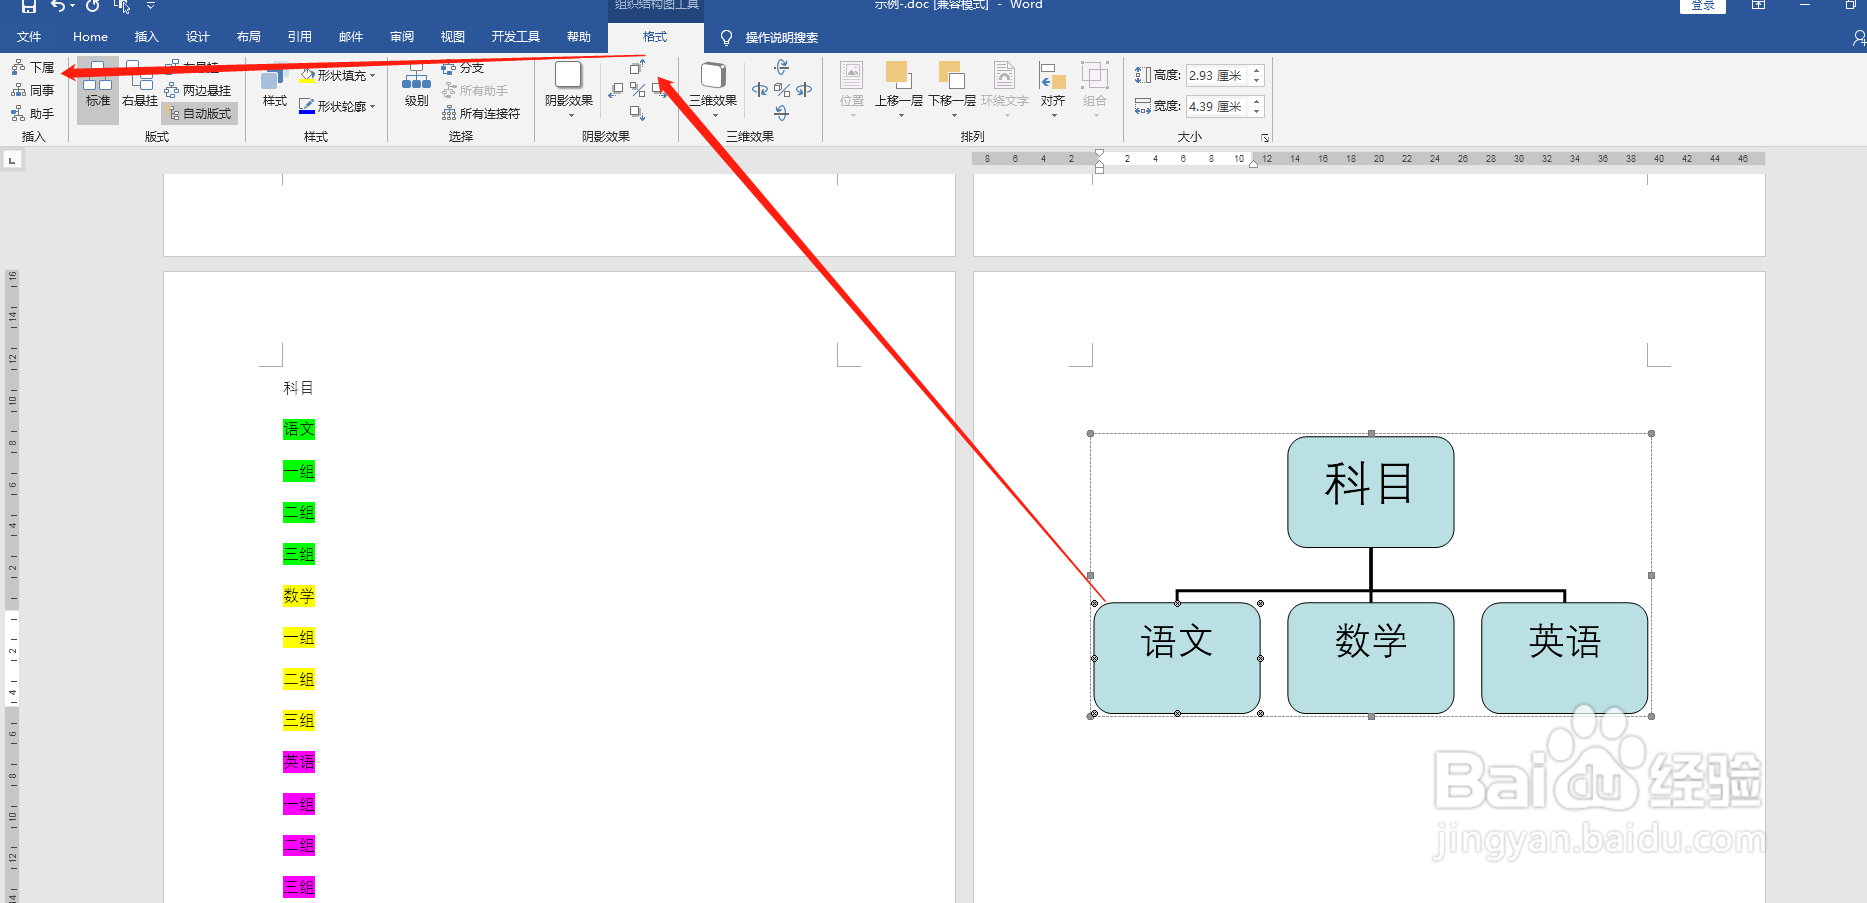
Task: Undo the last action
Action: click(58, 6)
